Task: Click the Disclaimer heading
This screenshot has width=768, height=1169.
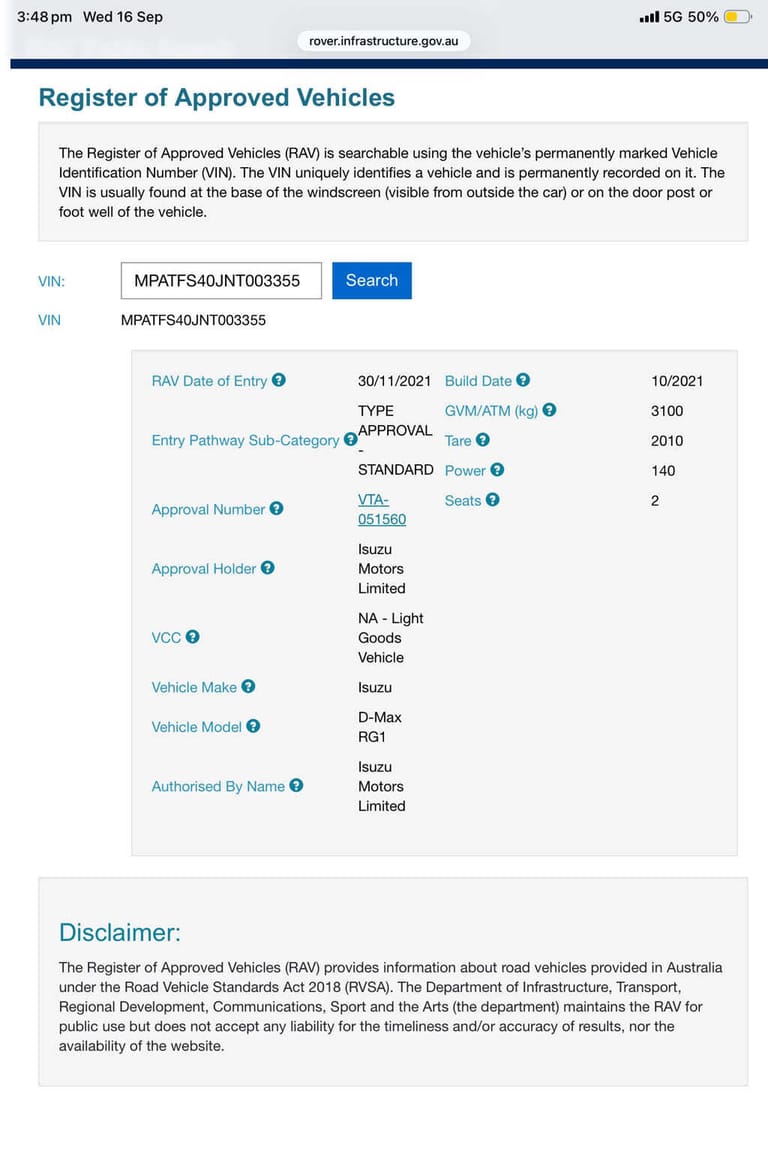Action: (x=120, y=933)
